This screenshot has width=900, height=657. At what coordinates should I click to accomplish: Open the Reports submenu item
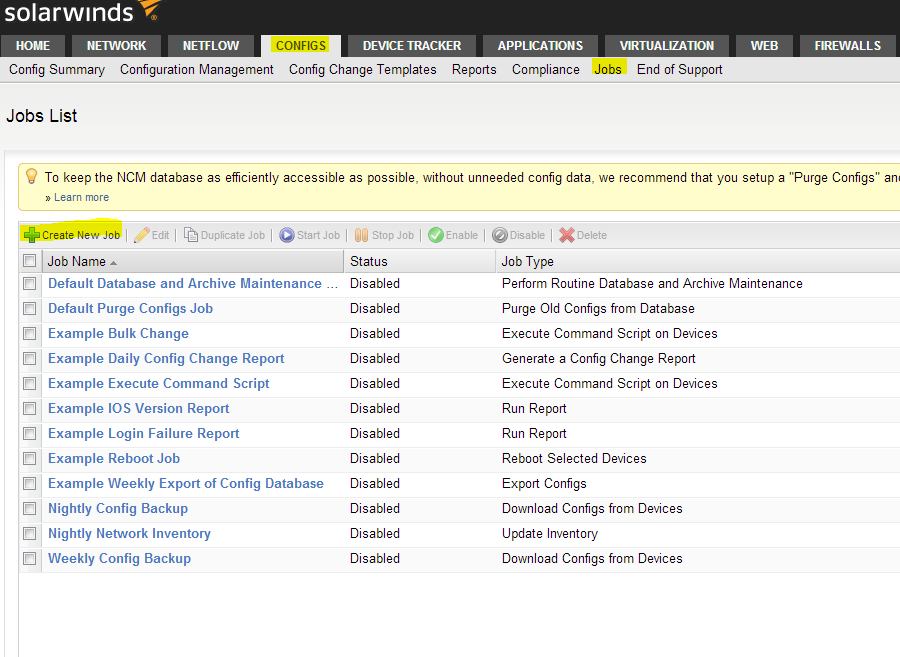tap(474, 69)
